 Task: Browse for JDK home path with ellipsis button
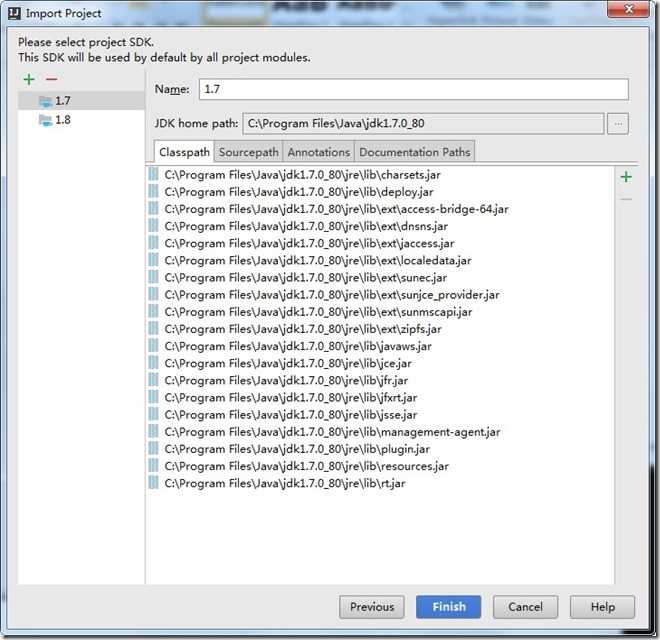click(x=617, y=124)
